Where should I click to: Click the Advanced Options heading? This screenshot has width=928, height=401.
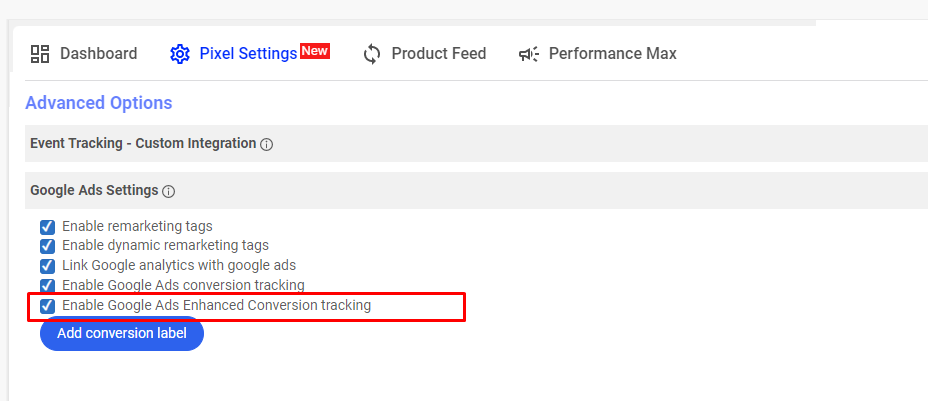pos(99,103)
